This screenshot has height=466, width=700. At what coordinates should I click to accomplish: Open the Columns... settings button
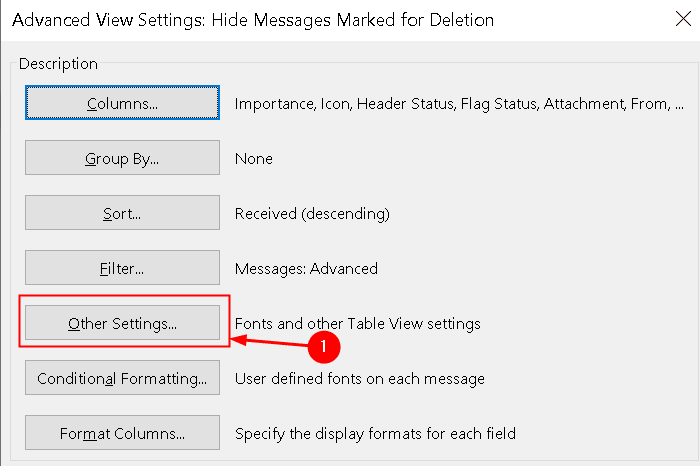(x=122, y=103)
